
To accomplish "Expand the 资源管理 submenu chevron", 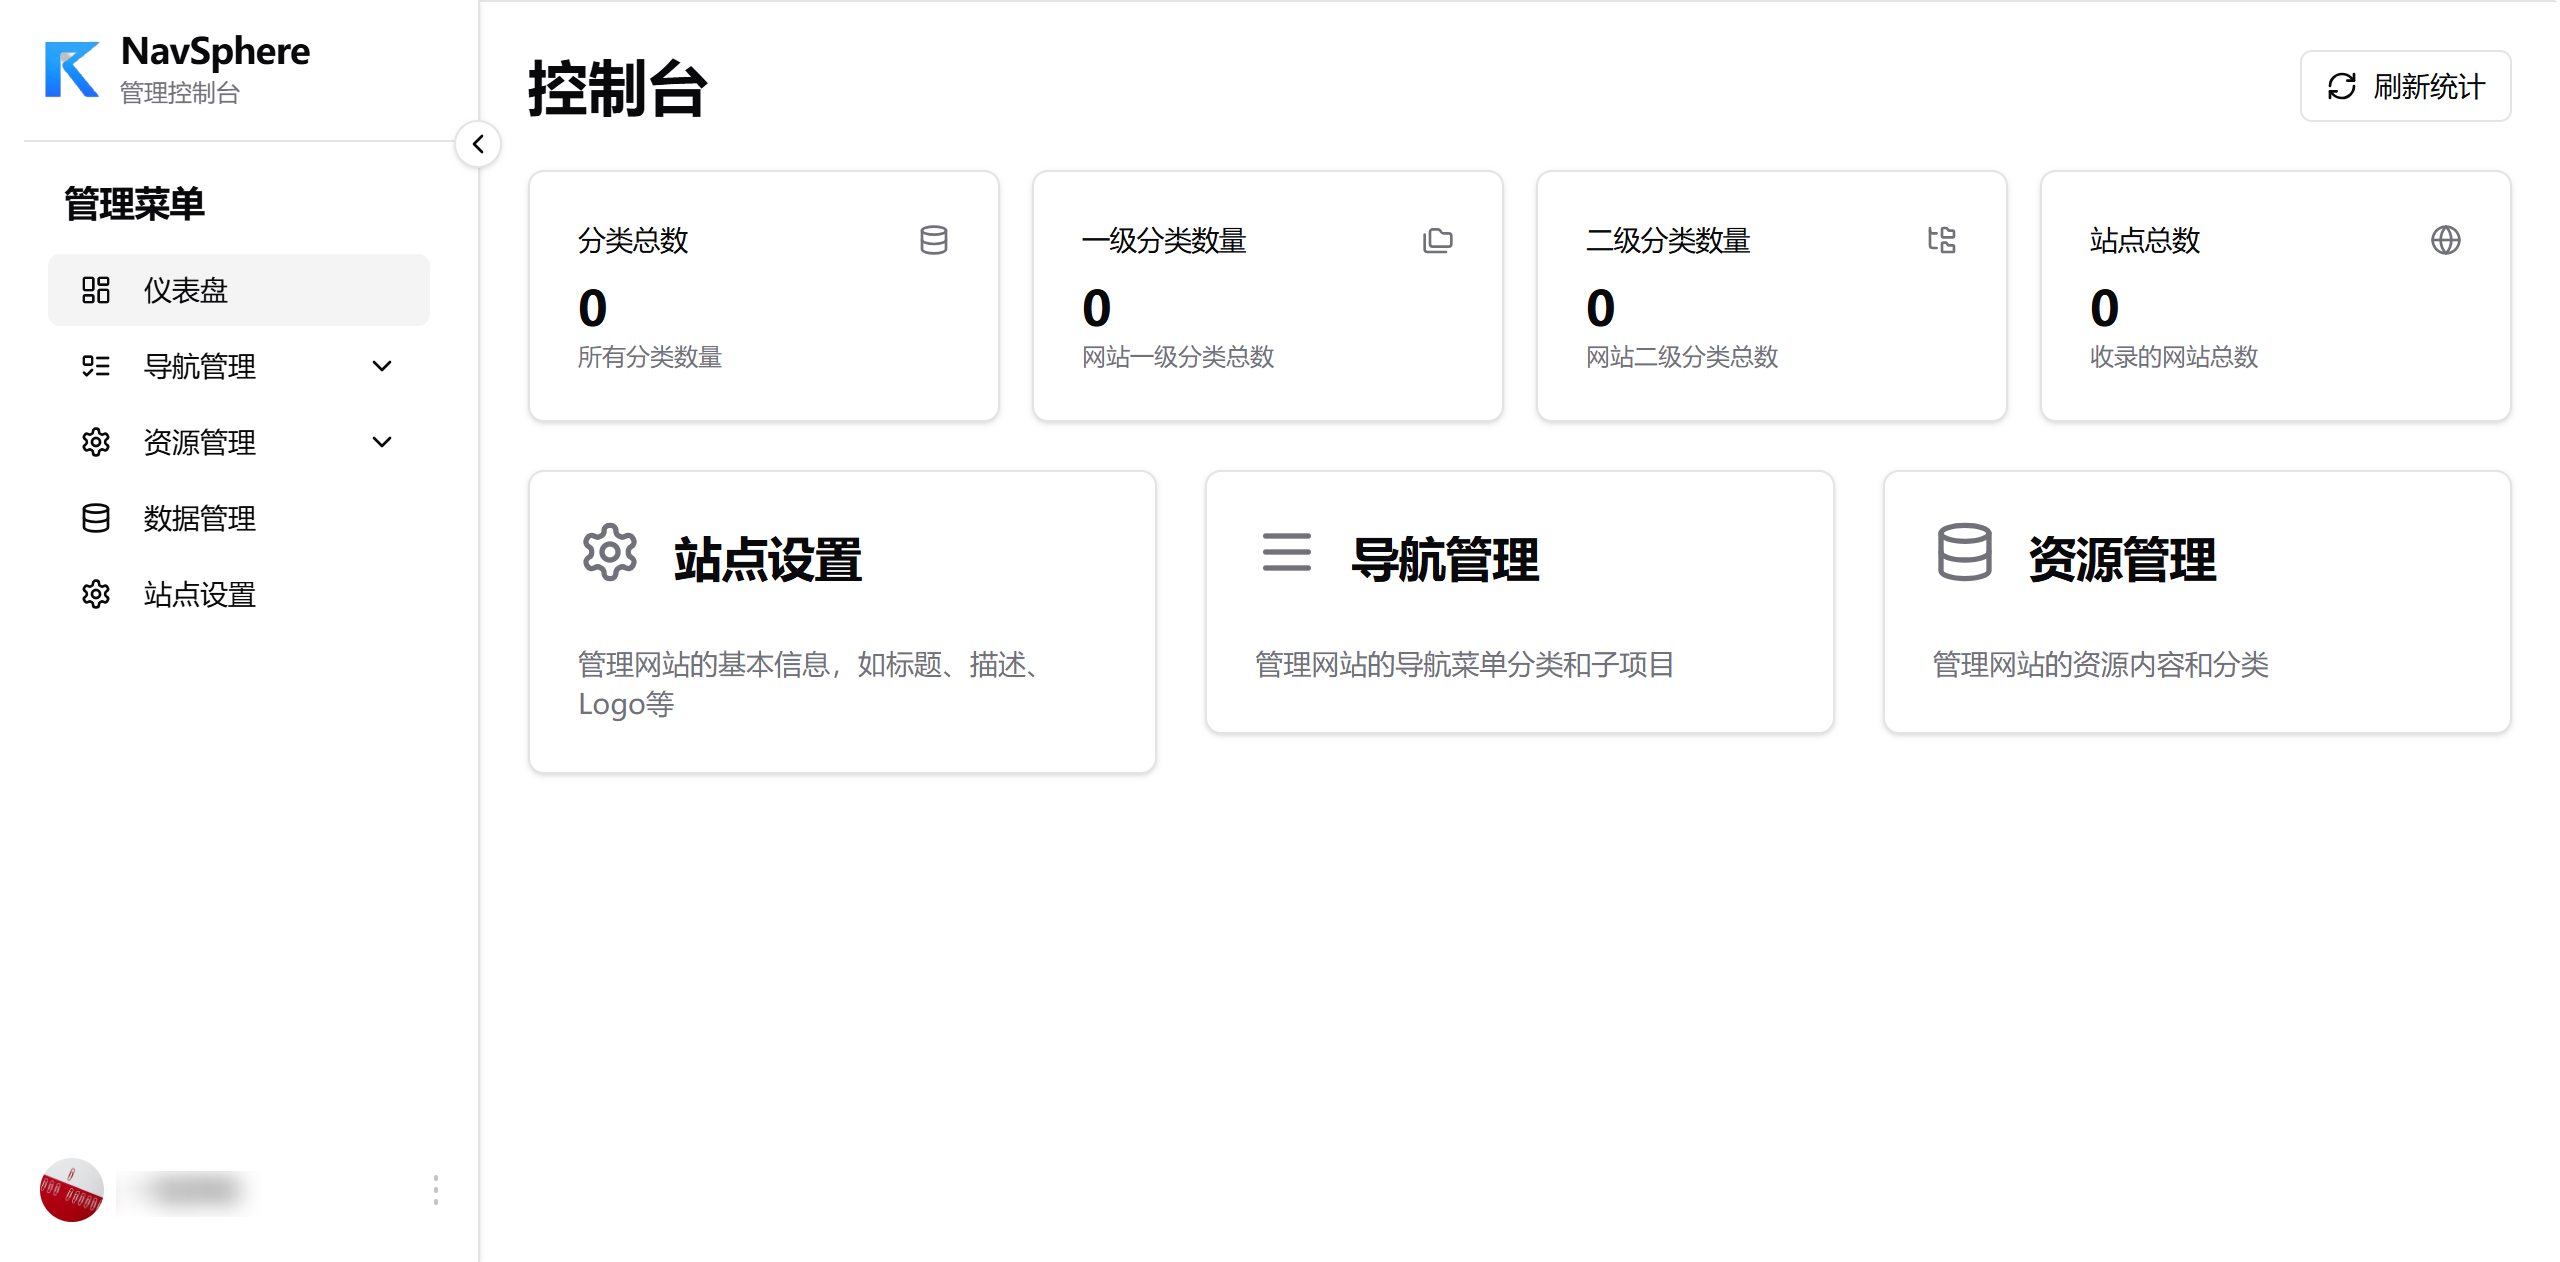I will (x=382, y=442).
